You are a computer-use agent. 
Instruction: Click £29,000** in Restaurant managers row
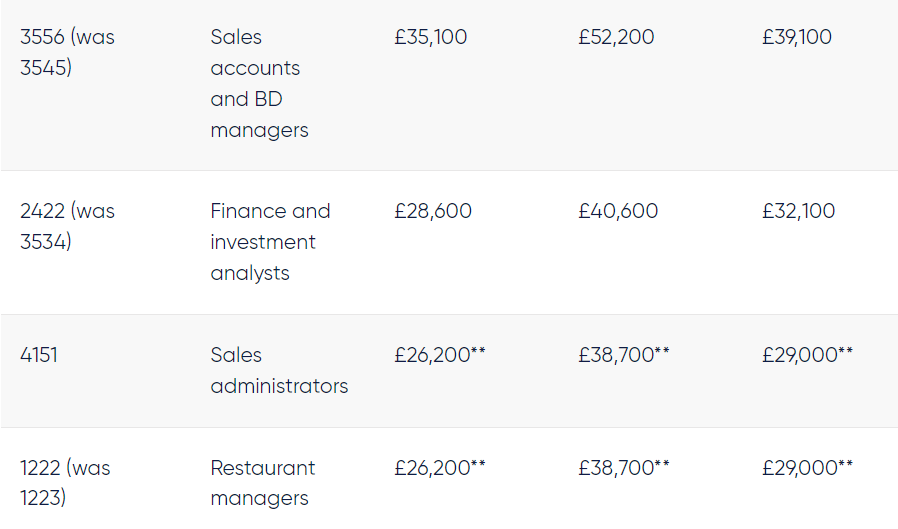[x=808, y=468]
